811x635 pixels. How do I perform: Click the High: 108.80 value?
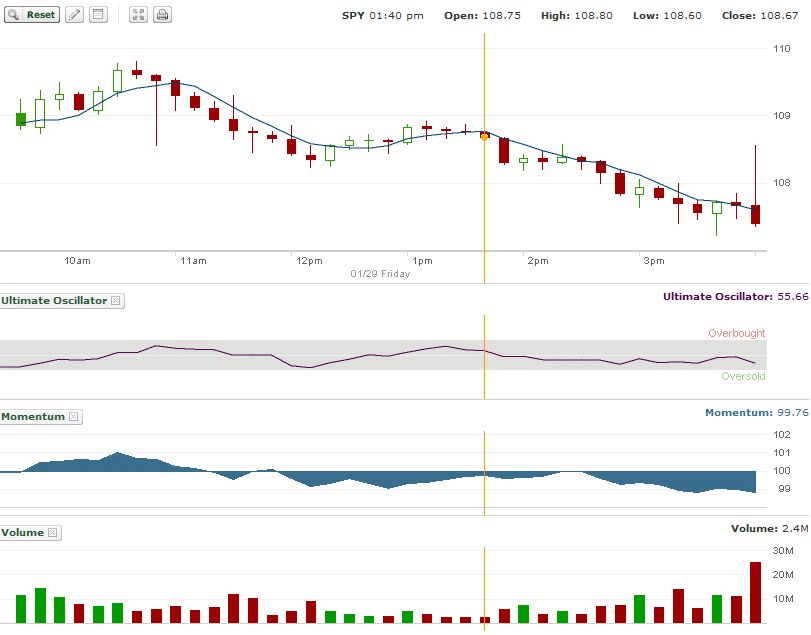[x=577, y=16]
